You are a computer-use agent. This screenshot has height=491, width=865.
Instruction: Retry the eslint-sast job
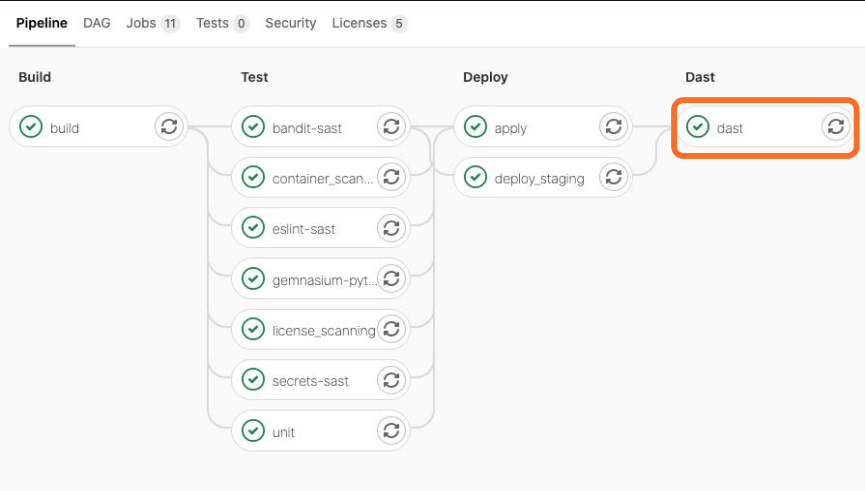pyautogui.click(x=391, y=229)
